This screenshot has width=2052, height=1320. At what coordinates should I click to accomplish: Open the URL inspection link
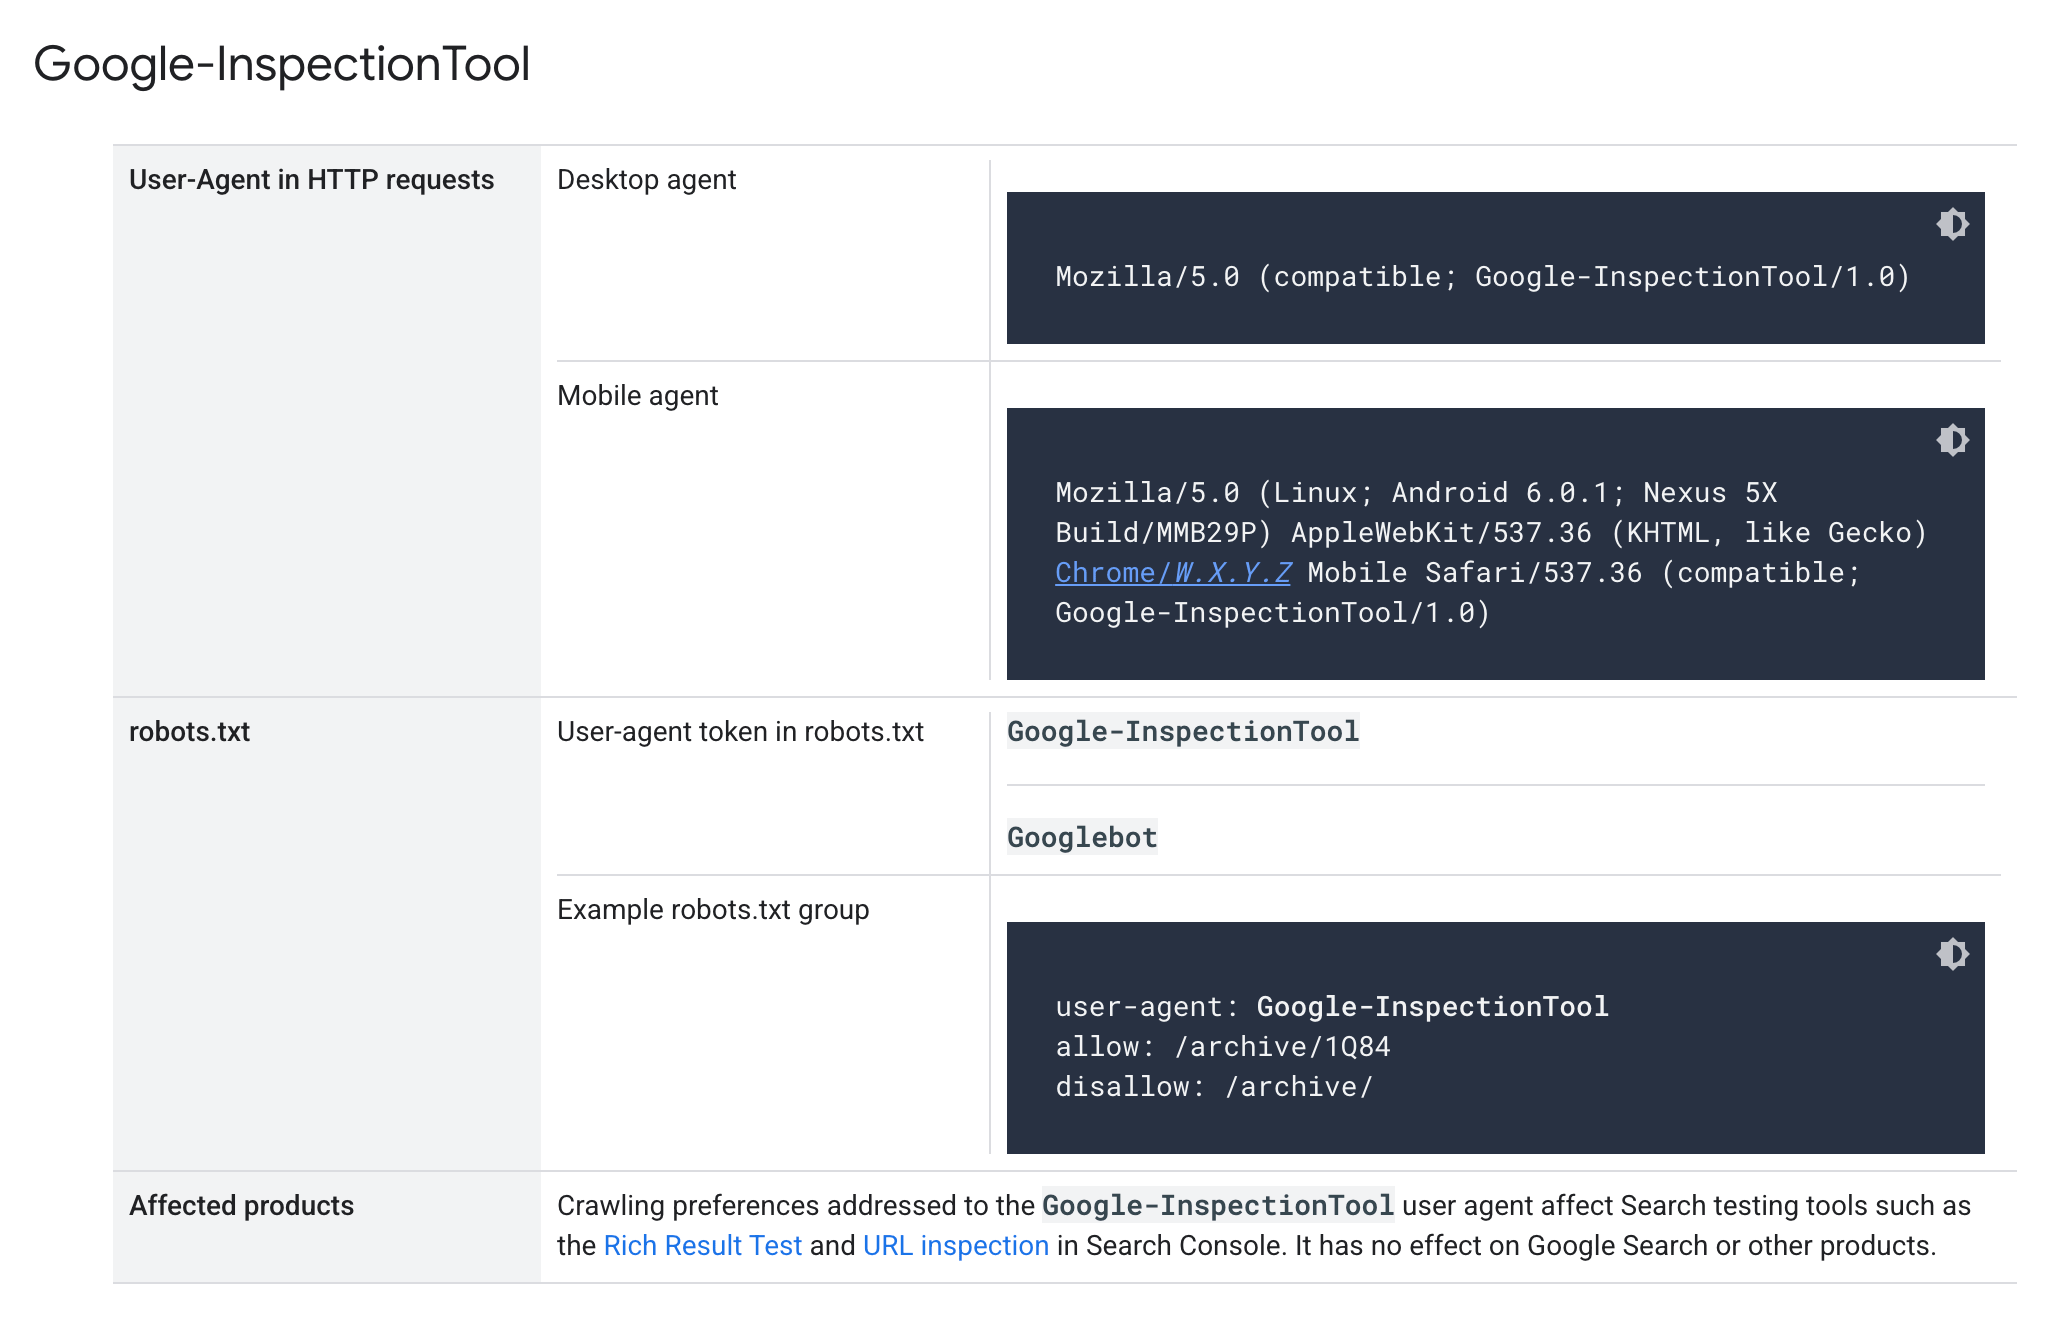coord(956,1246)
